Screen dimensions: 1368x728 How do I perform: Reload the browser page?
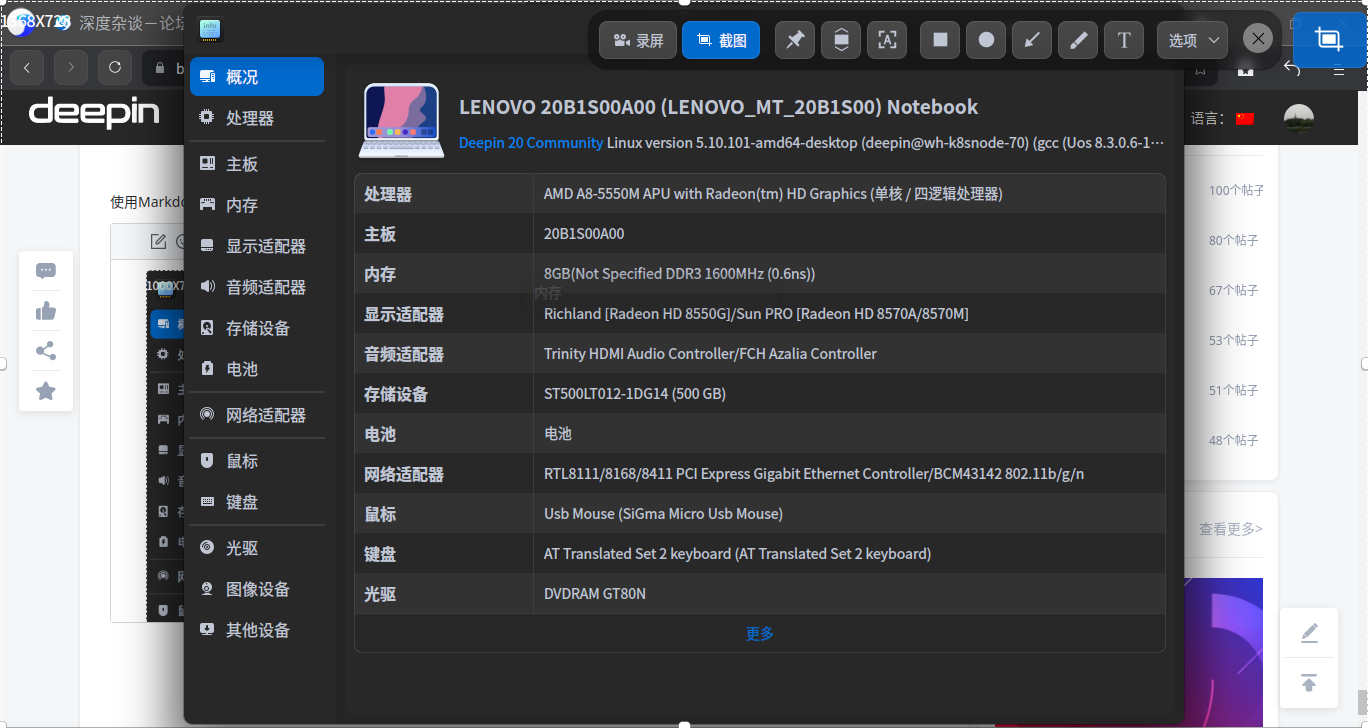click(115, 68)
